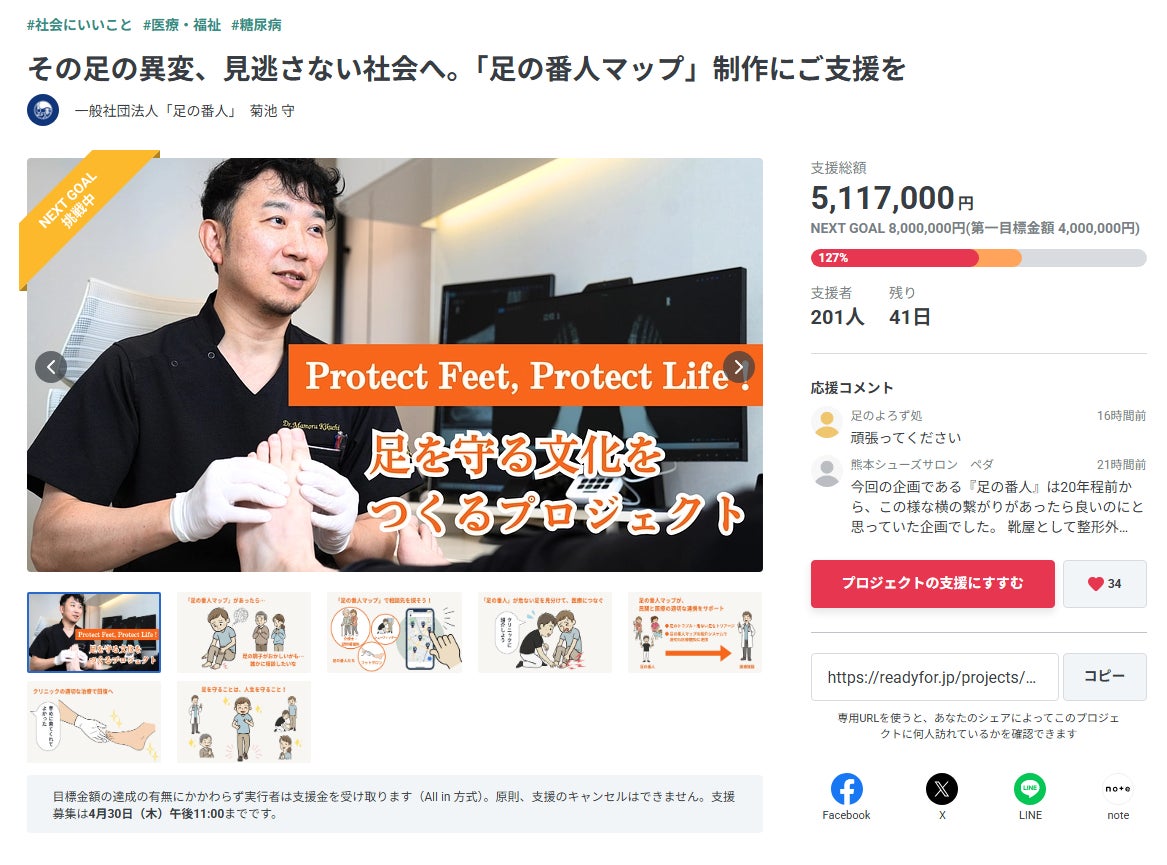Open the #糖尿病 tag
This screenshot has height=865, width=1167.
tap(256, 25)
